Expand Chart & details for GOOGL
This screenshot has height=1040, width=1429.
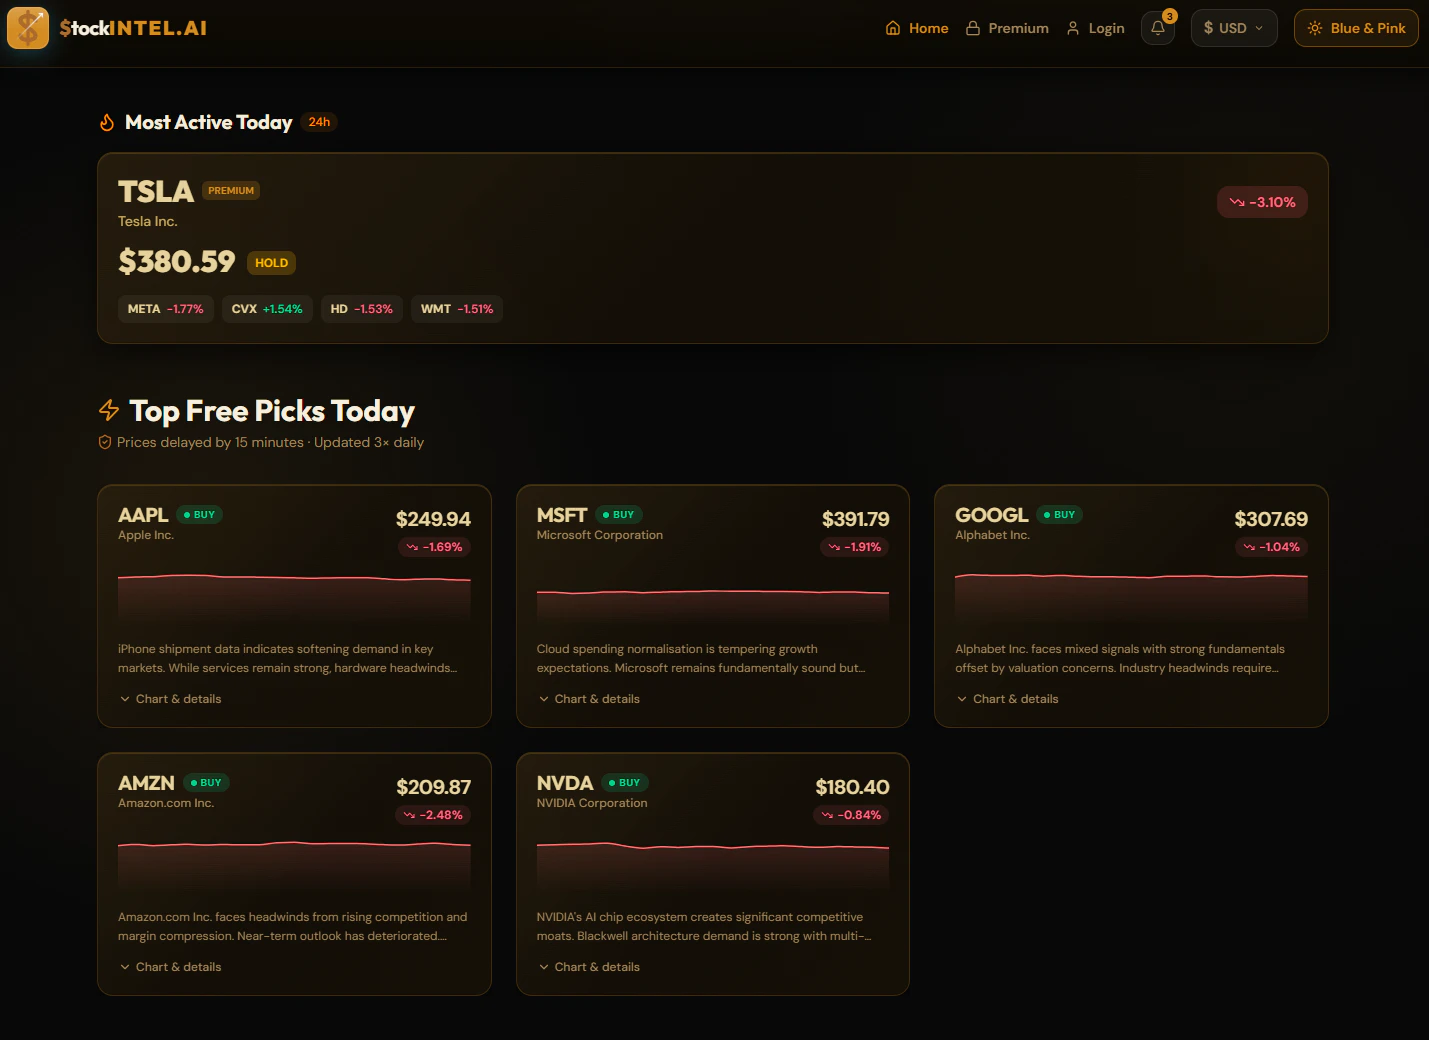1007,699
